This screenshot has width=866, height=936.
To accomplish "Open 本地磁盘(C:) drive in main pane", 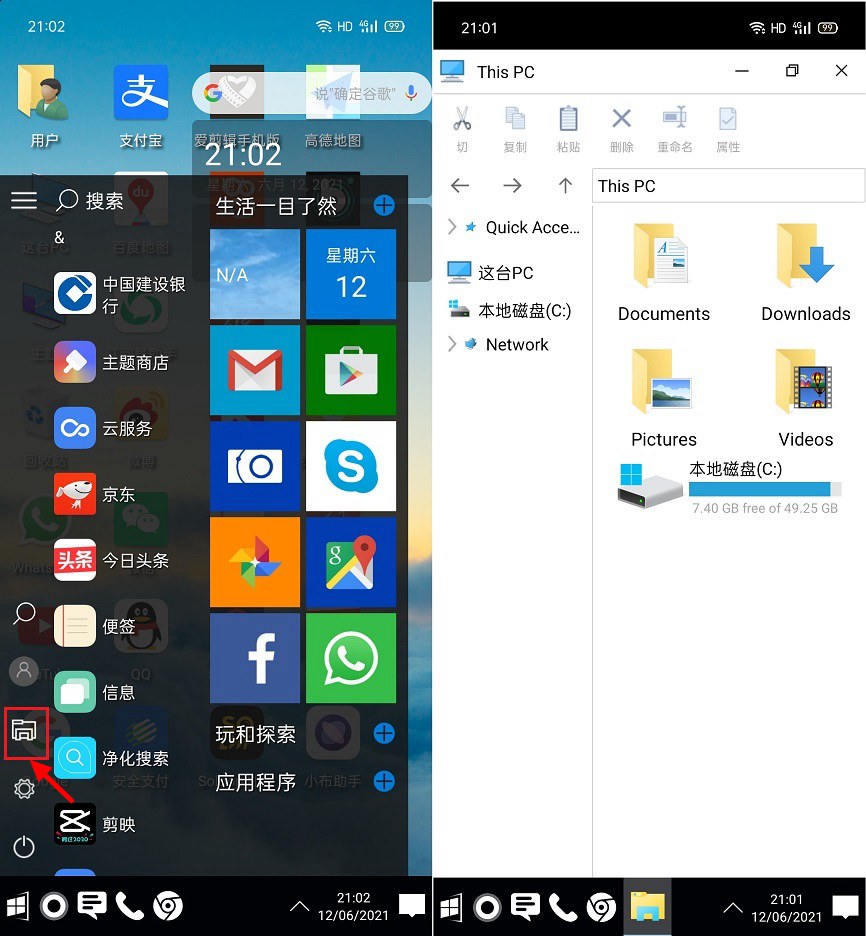I will [729, 488].
